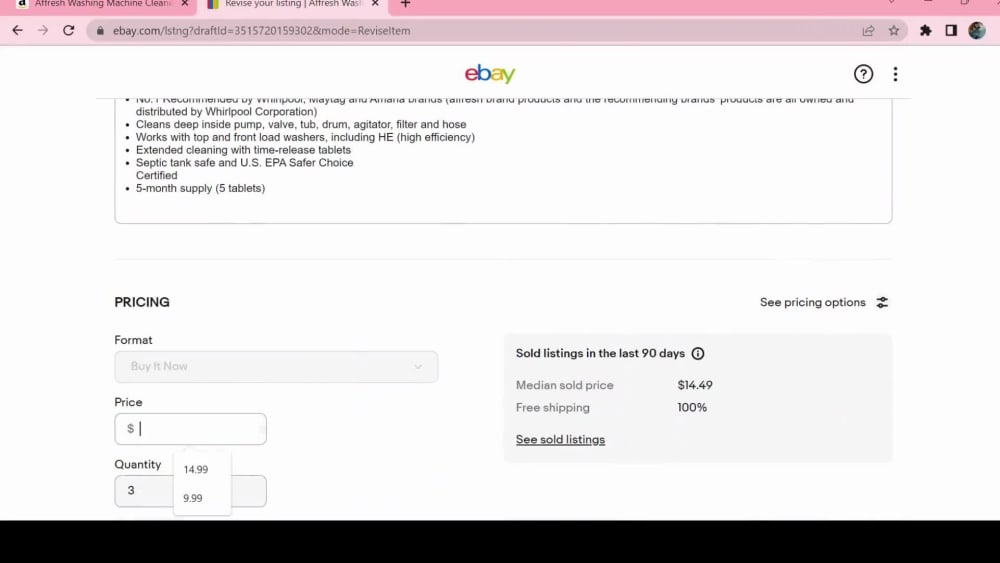Click description line '5-month supply (5 tablets)'
Image resolution: width=1000 pixels, height=563 pixels.
pos(200,188)
